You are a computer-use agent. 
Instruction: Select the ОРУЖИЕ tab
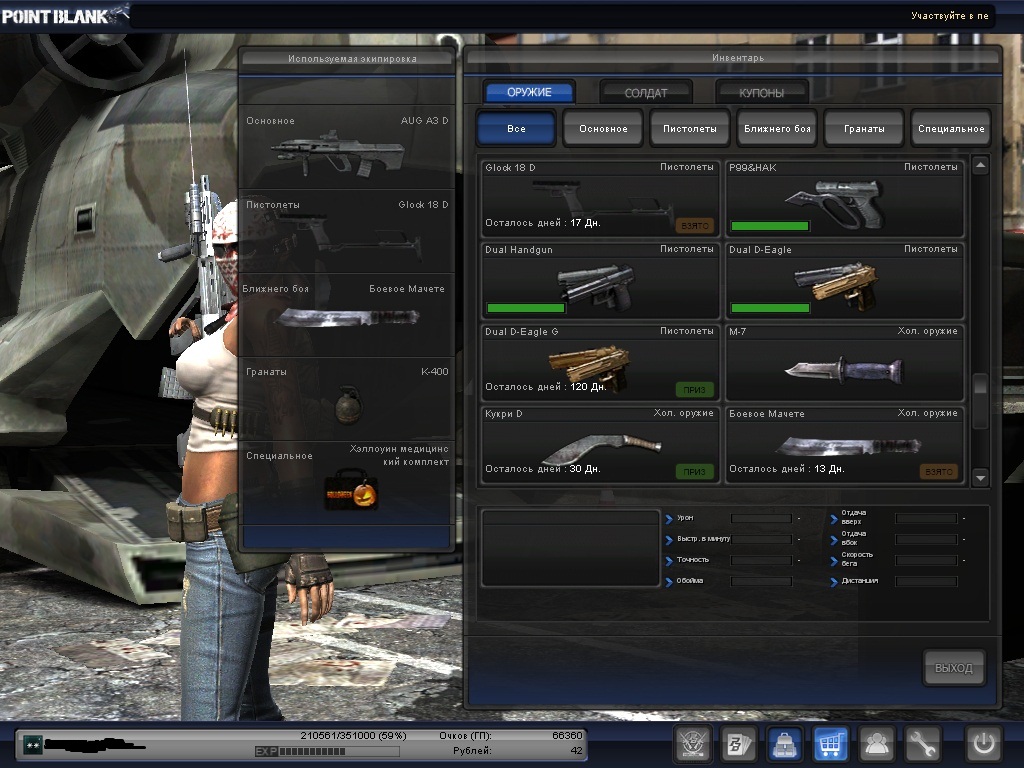click(529, 92)
